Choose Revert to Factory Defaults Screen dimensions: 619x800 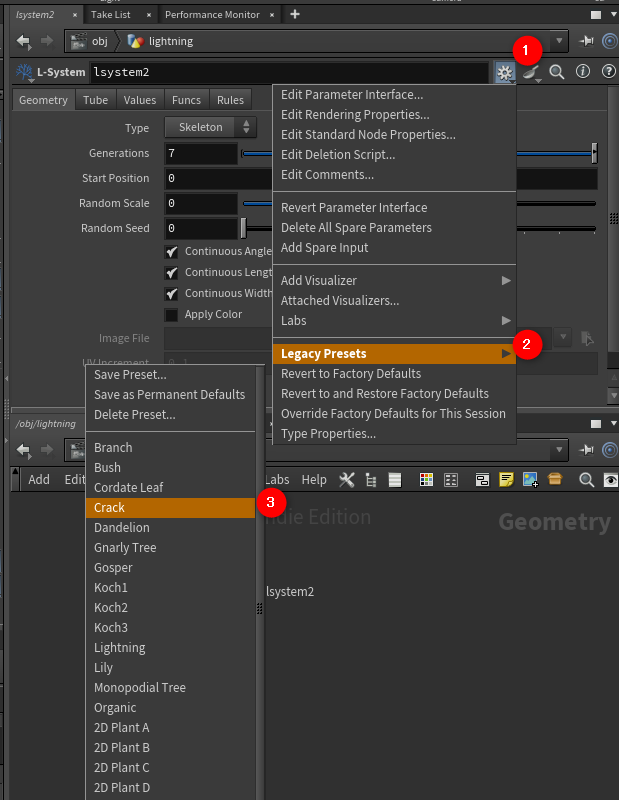coord(394,373)
